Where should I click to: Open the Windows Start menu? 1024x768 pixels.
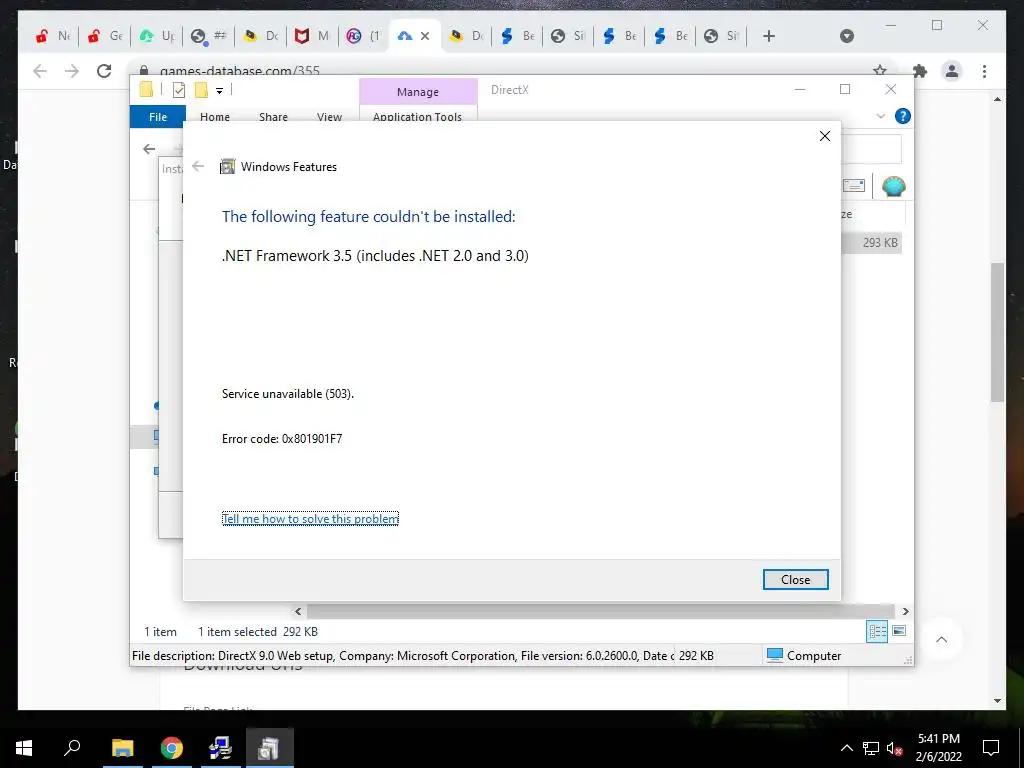(24, 748)
